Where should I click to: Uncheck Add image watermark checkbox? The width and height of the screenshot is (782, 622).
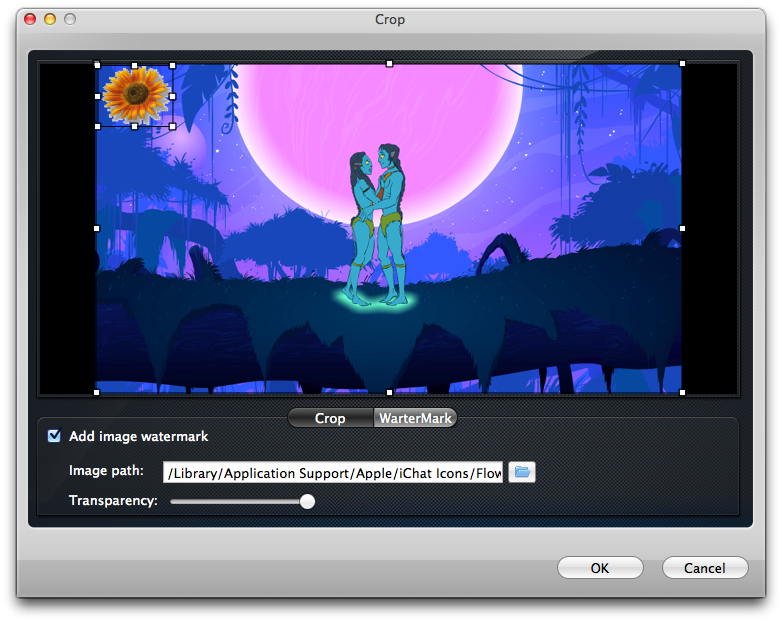[54, 436]
